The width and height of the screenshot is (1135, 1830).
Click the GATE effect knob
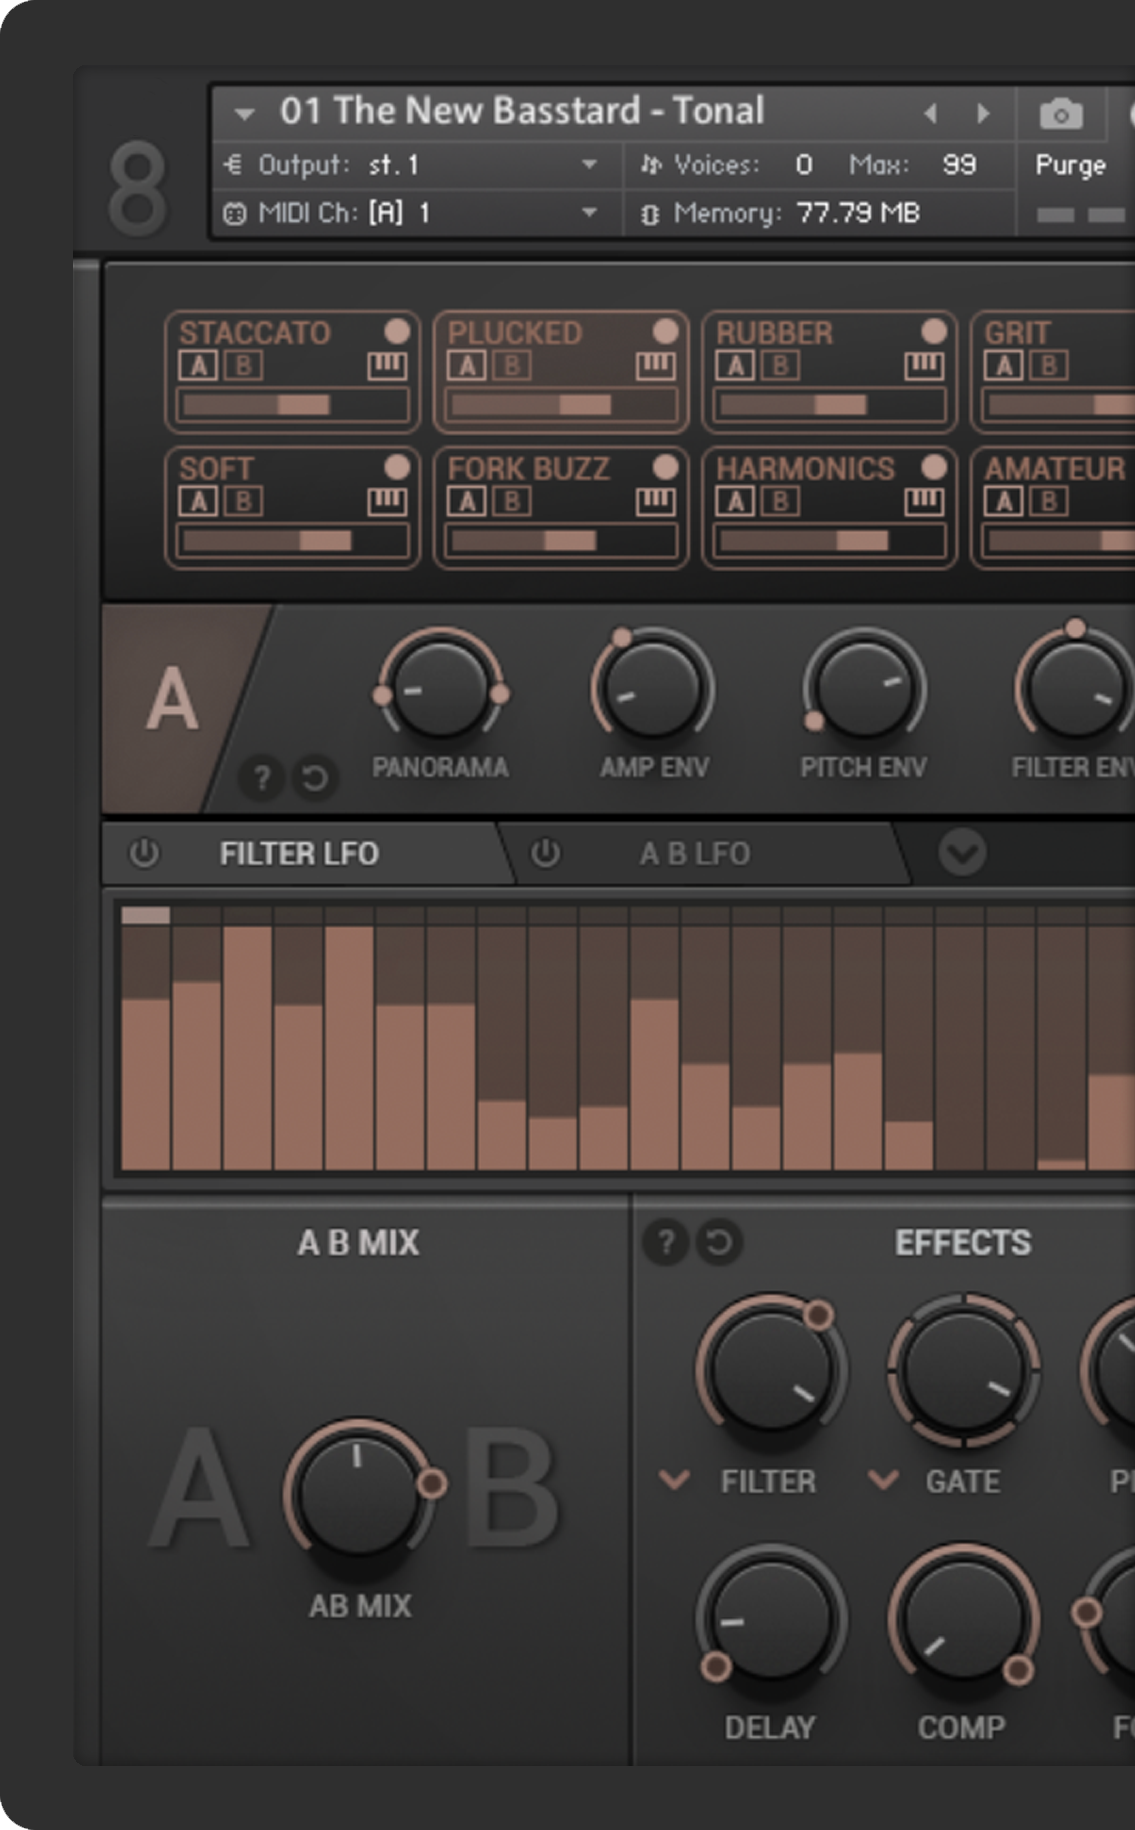964,1369
